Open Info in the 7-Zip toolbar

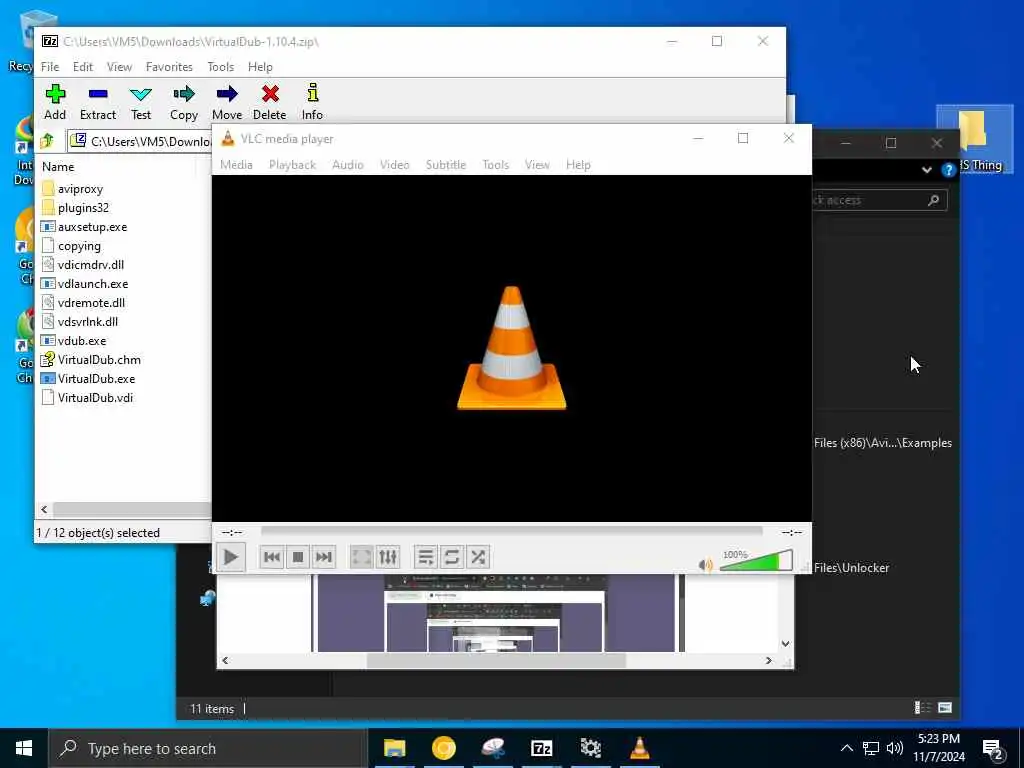[312, 103]
